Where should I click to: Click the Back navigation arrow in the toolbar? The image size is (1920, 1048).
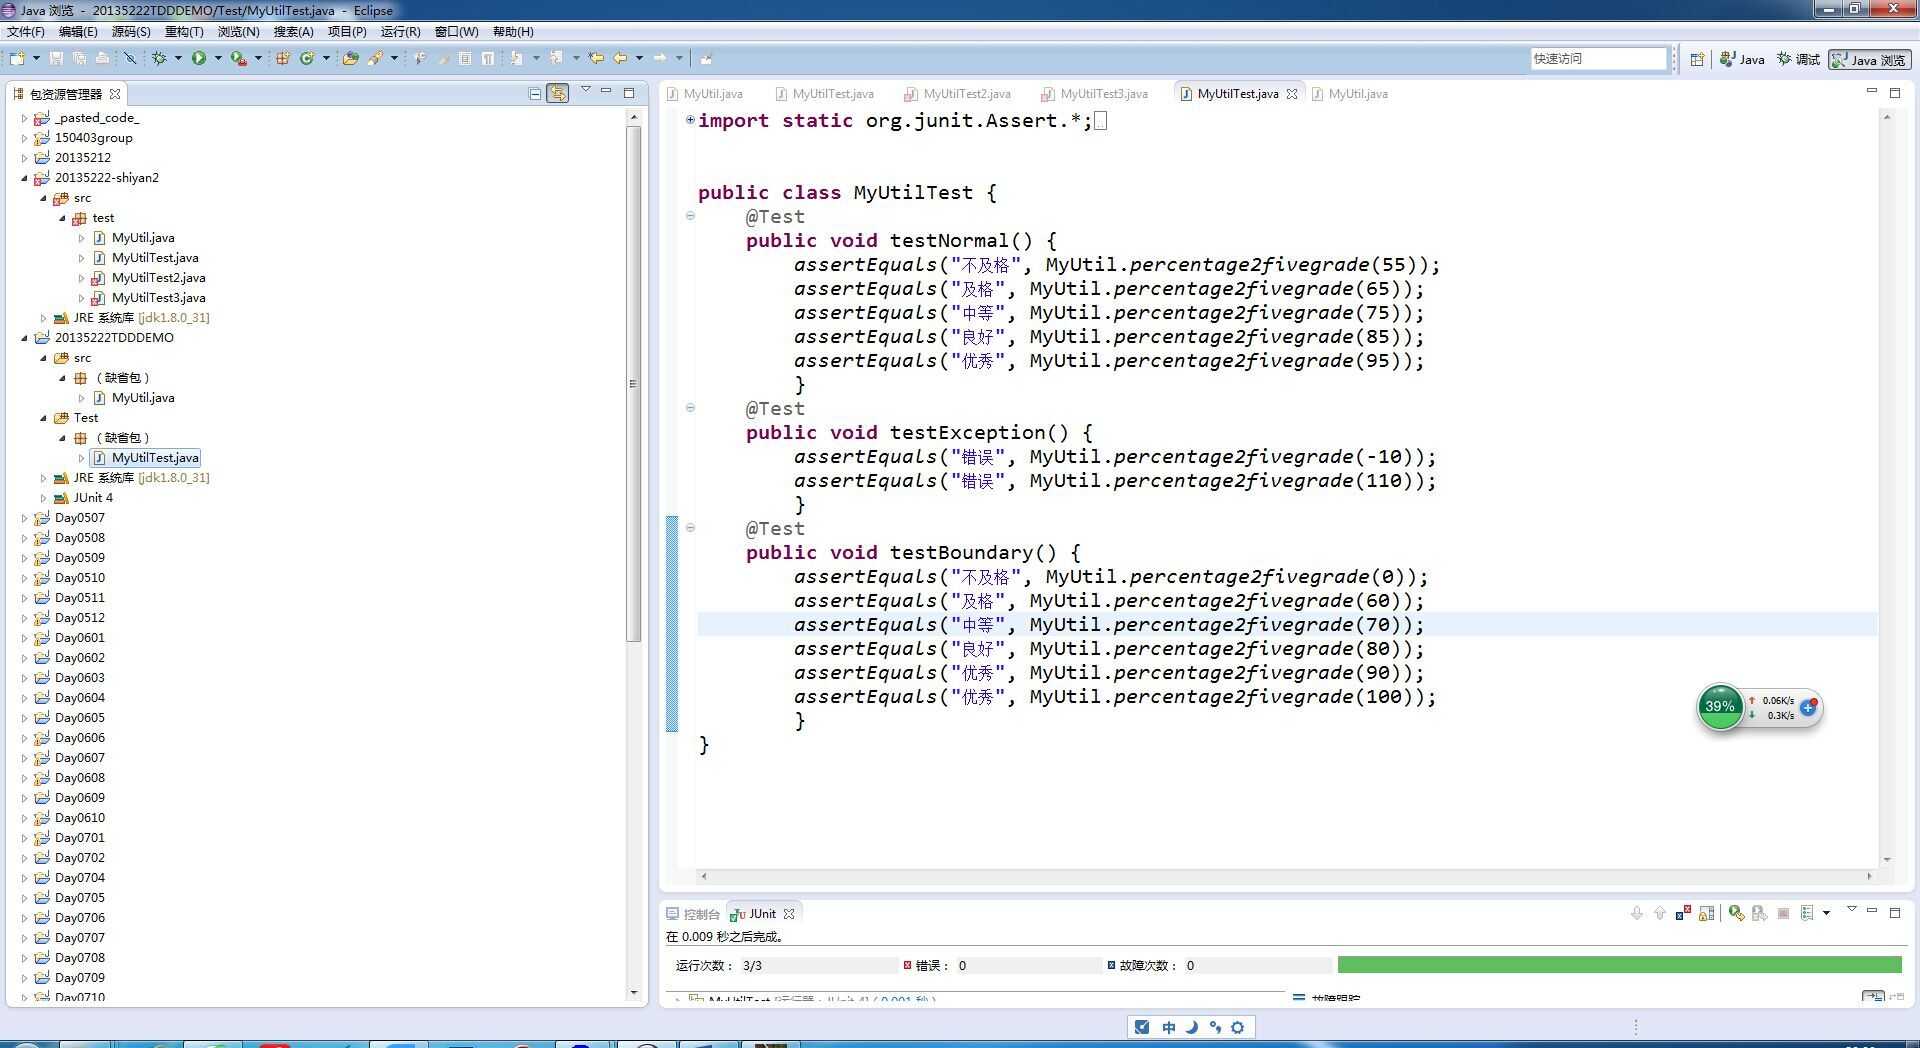click(620, 59)
